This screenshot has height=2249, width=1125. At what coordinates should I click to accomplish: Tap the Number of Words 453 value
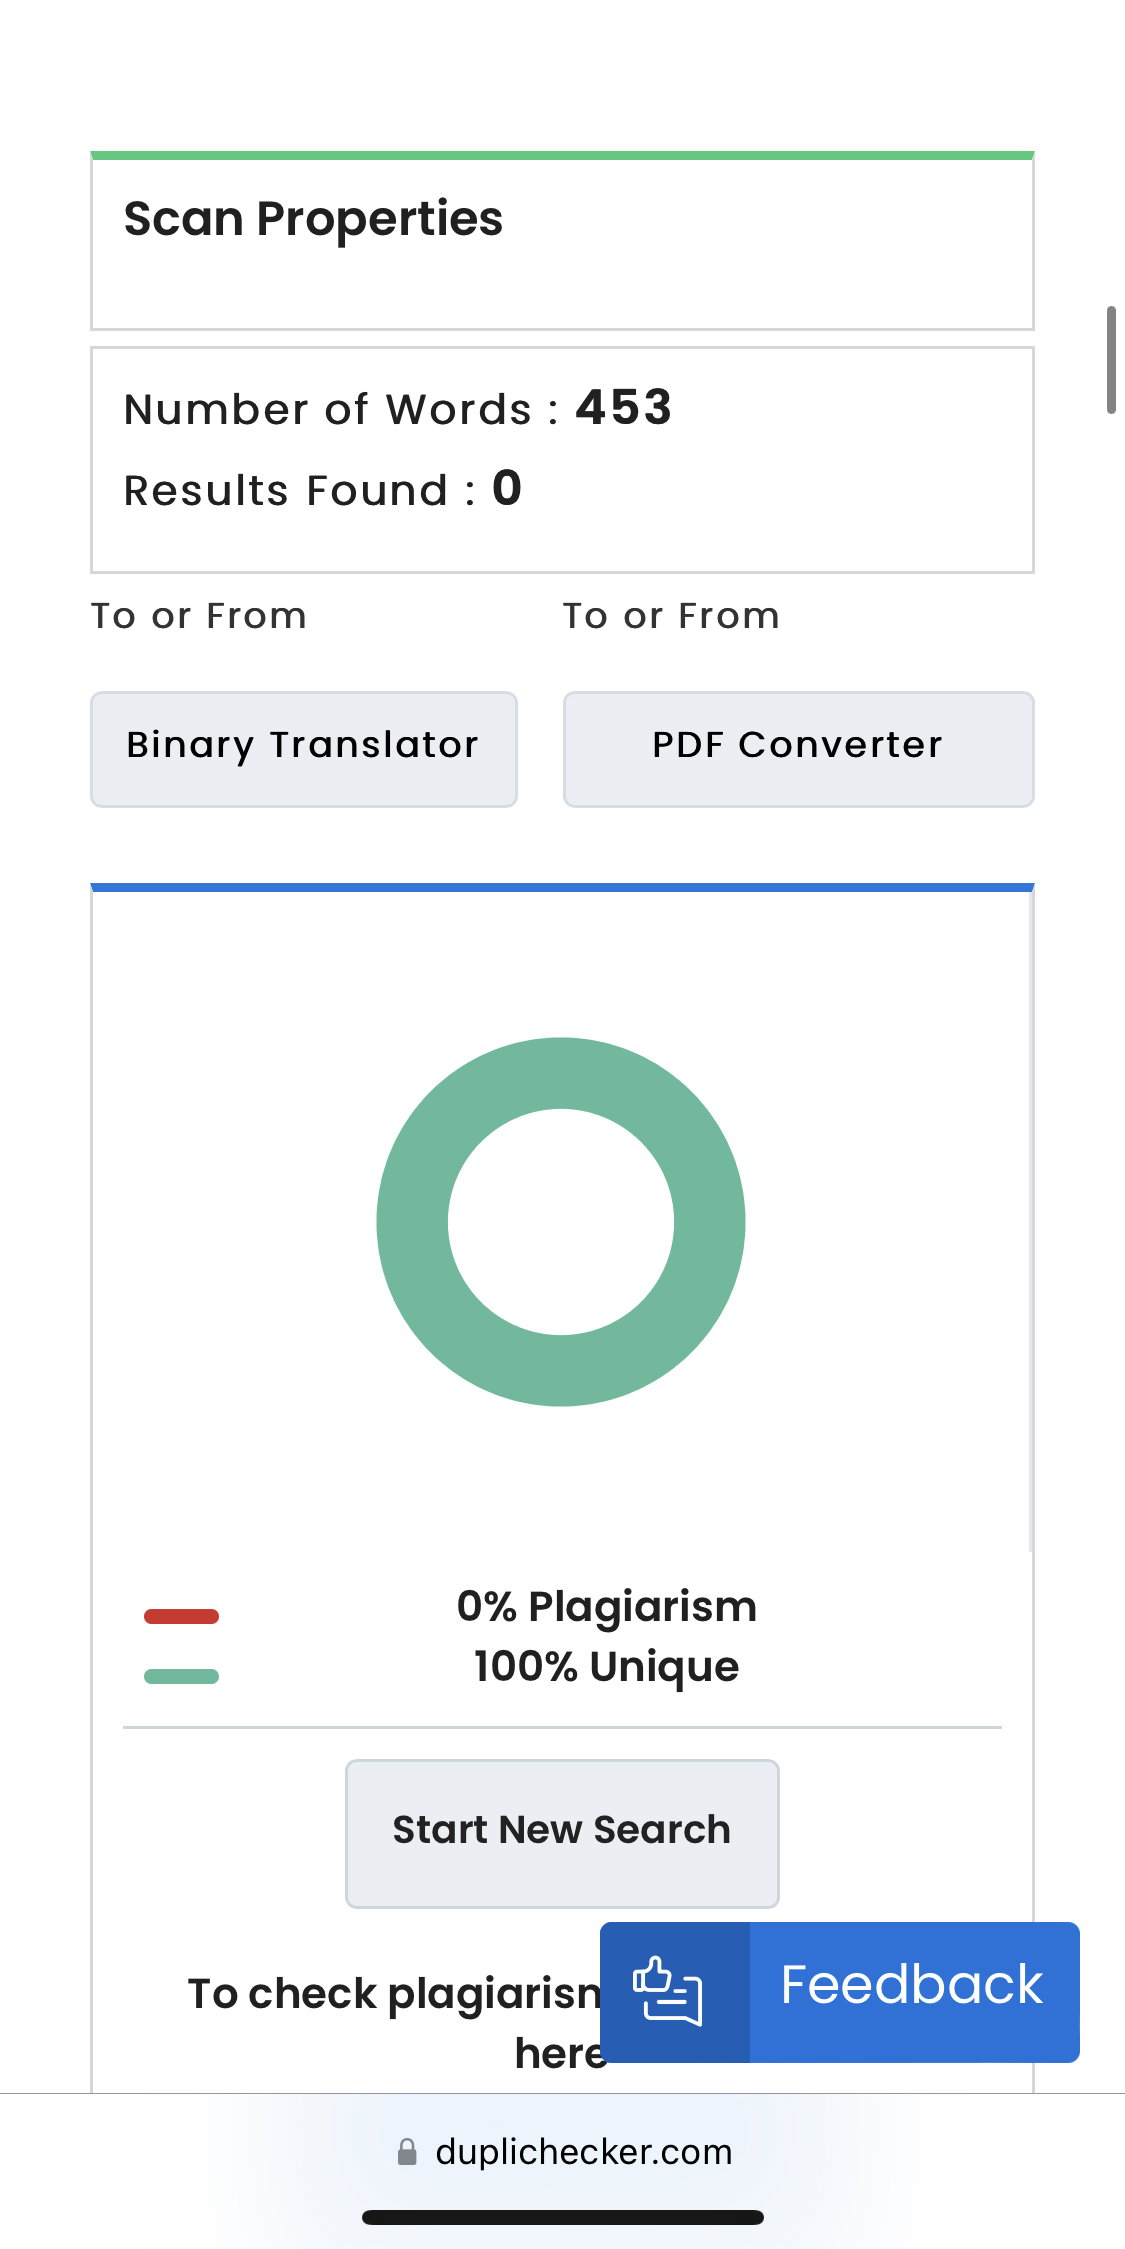[x=623, y=408]
